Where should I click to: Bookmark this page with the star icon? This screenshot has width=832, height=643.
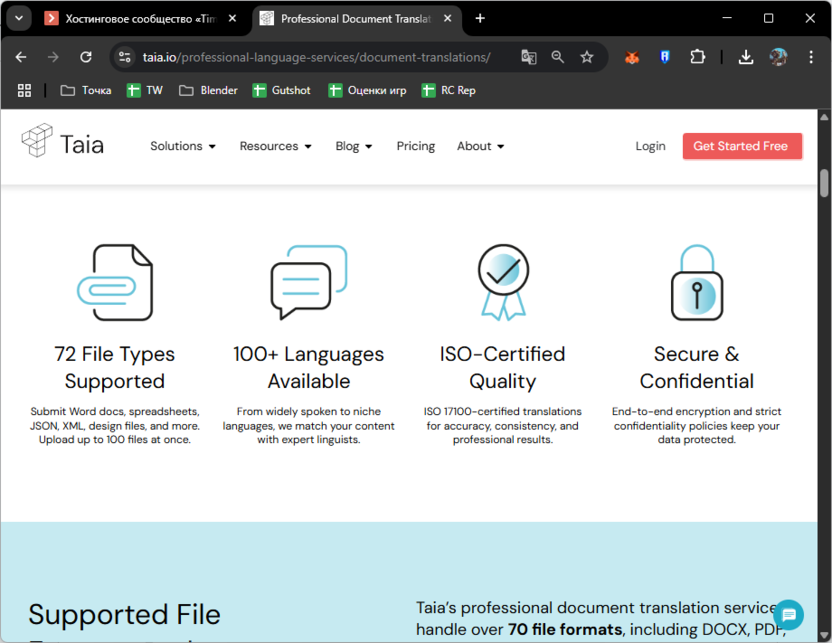pyautogui.click(x=587, y=57)
